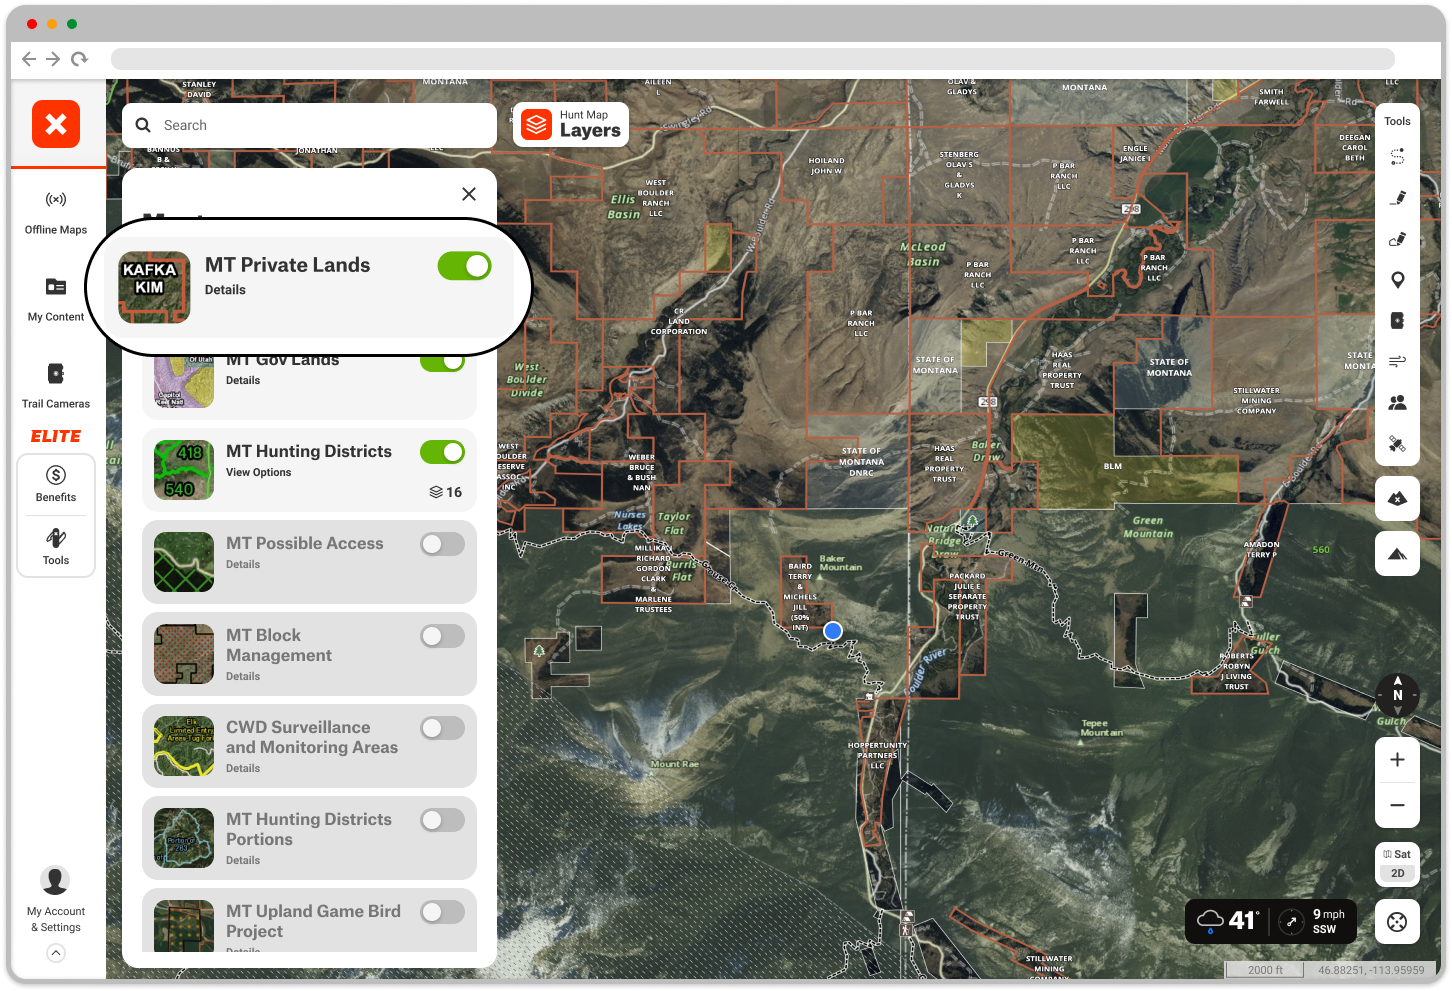The width and height of the screenshot is (1452, 991).
Task: Open Details under MT Gov Lands
Action: pos(243,380)
